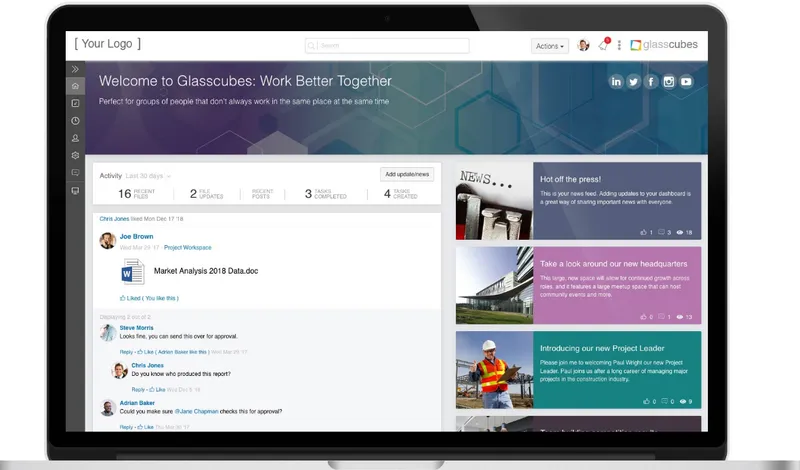Expand the sidebar with the double-chevron icon
This screenshot has width=800, height=470.
click(75, 69)
